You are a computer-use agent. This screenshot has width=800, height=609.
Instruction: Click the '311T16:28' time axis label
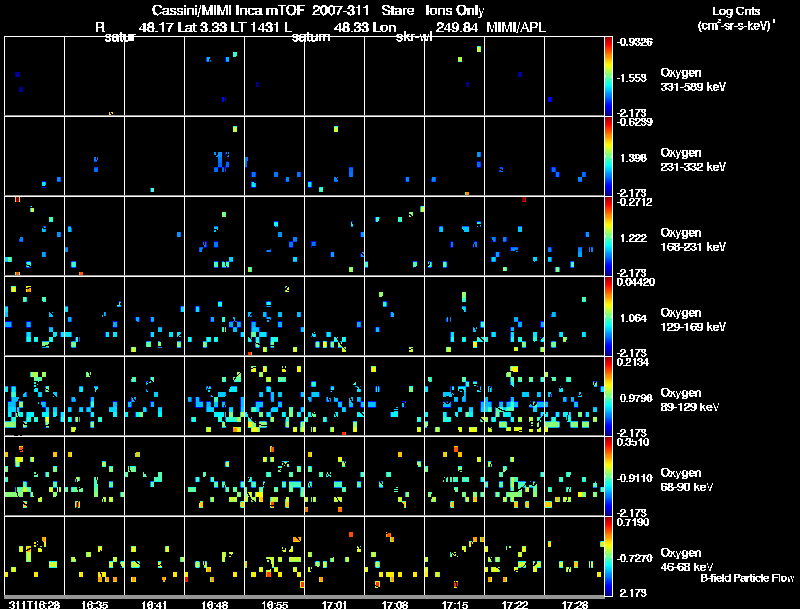(x=34, y=604)
